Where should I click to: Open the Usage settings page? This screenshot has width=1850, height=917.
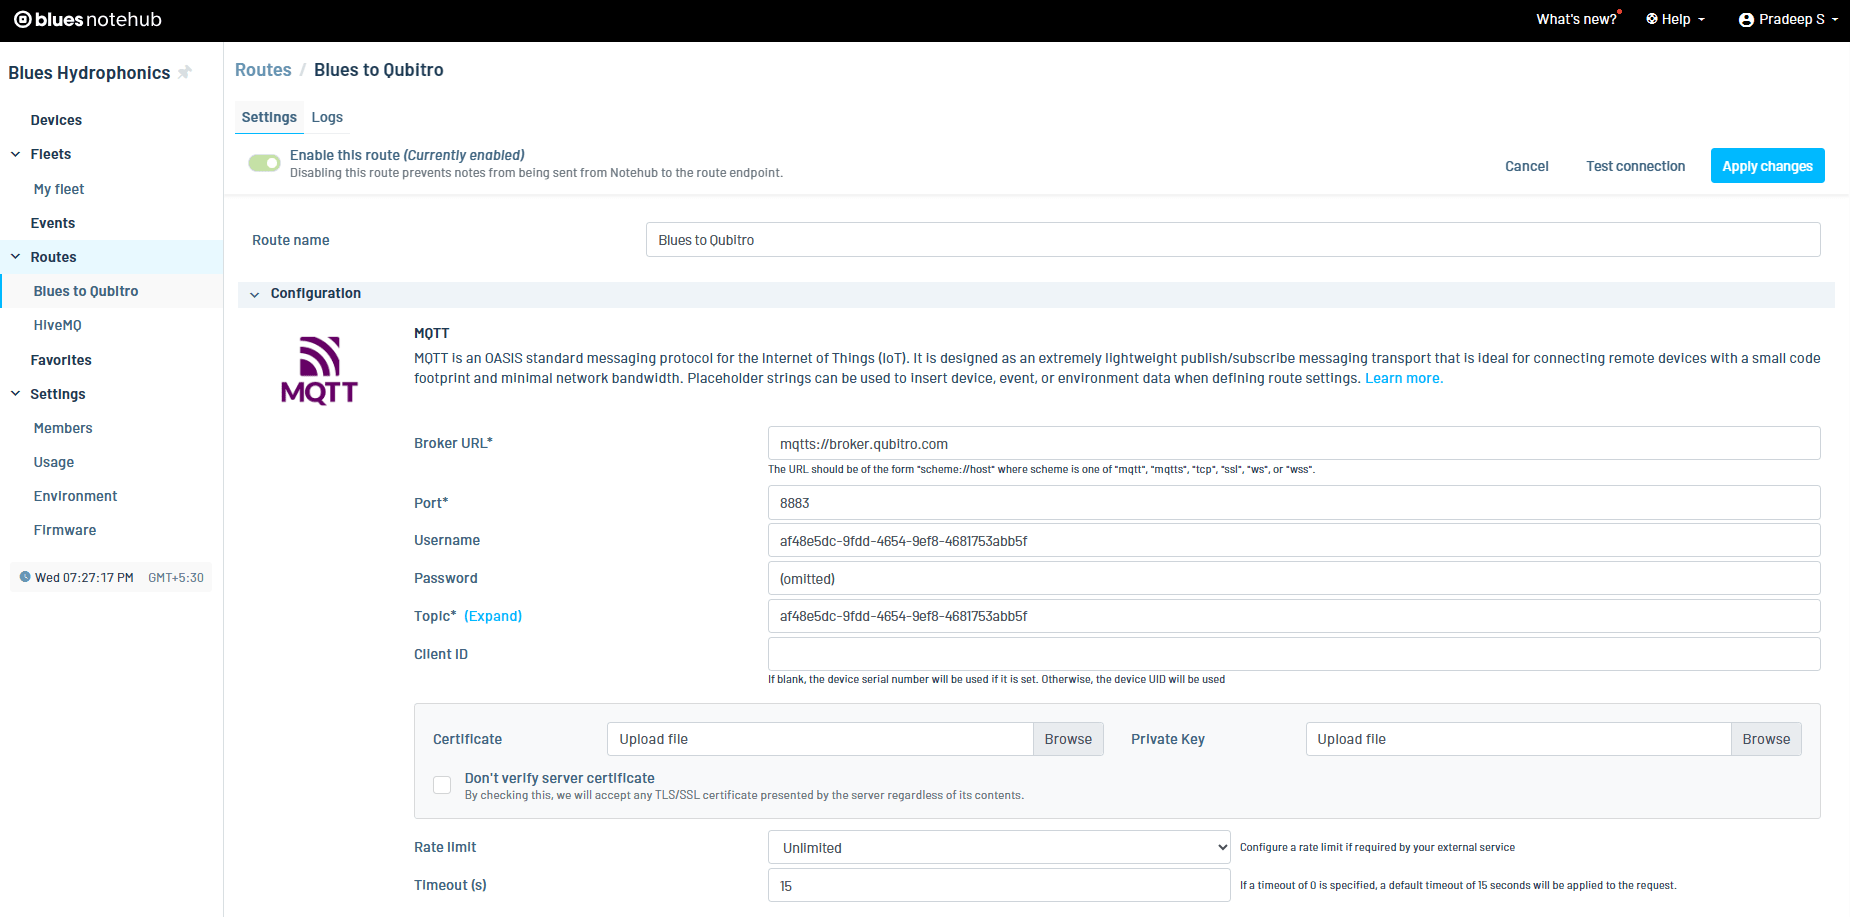pyautogui.click(x=54, y=462)
